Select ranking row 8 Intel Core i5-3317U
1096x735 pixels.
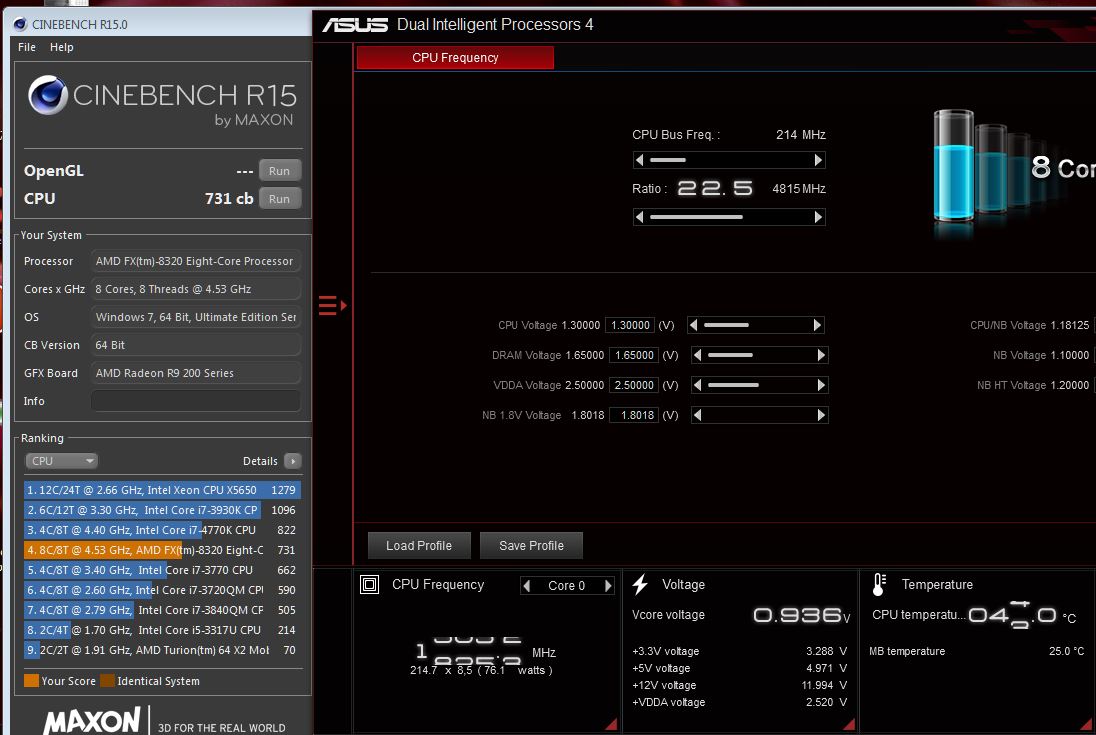click(162, 630)
